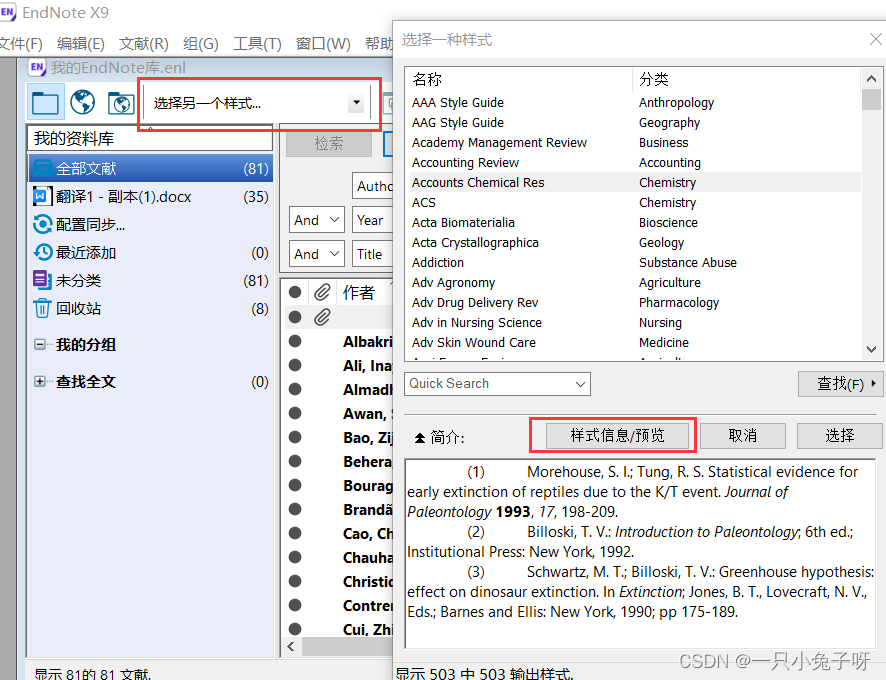
Task: Switch to local library mode icon
Action: point(45,102)
